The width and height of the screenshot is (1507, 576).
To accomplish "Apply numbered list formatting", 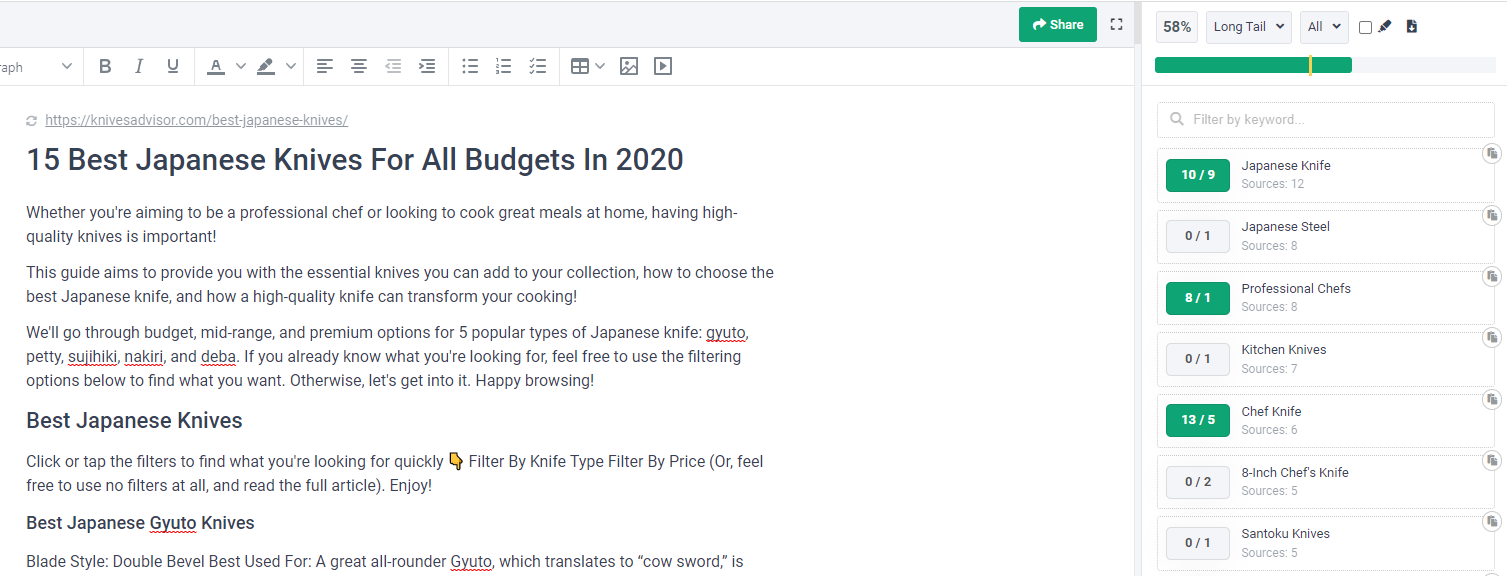I will click(503, 66).
